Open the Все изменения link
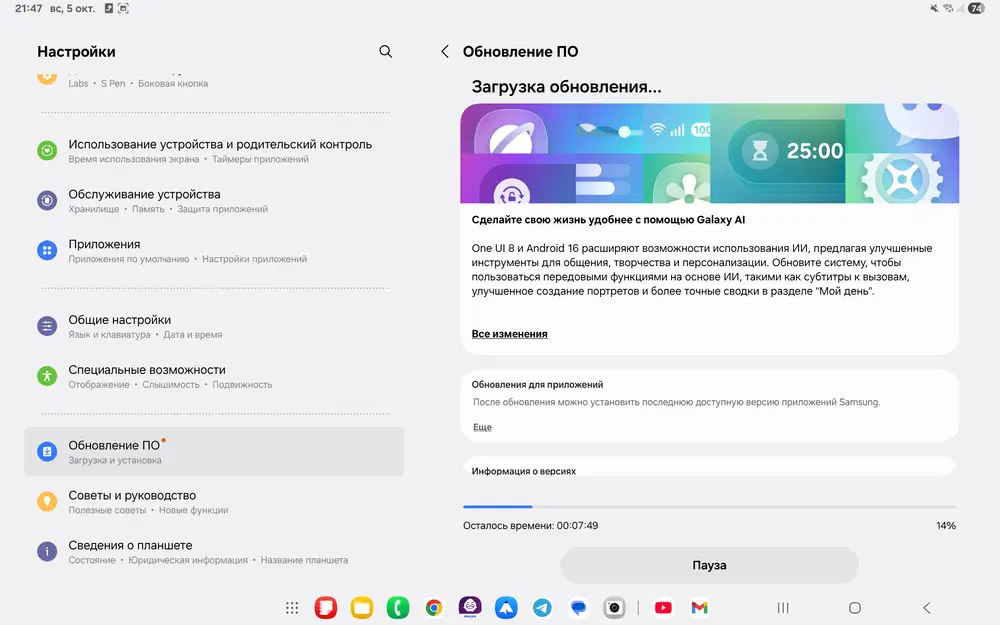The image size is (1000, 625). pos(509,334)
